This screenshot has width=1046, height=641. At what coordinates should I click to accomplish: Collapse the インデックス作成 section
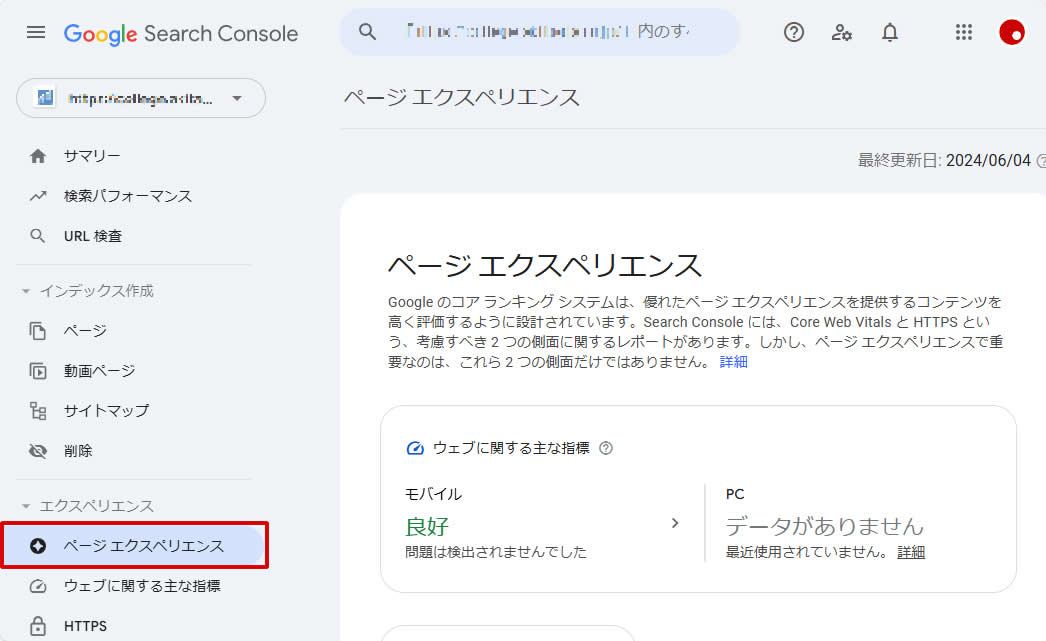[x=26, y=291]
